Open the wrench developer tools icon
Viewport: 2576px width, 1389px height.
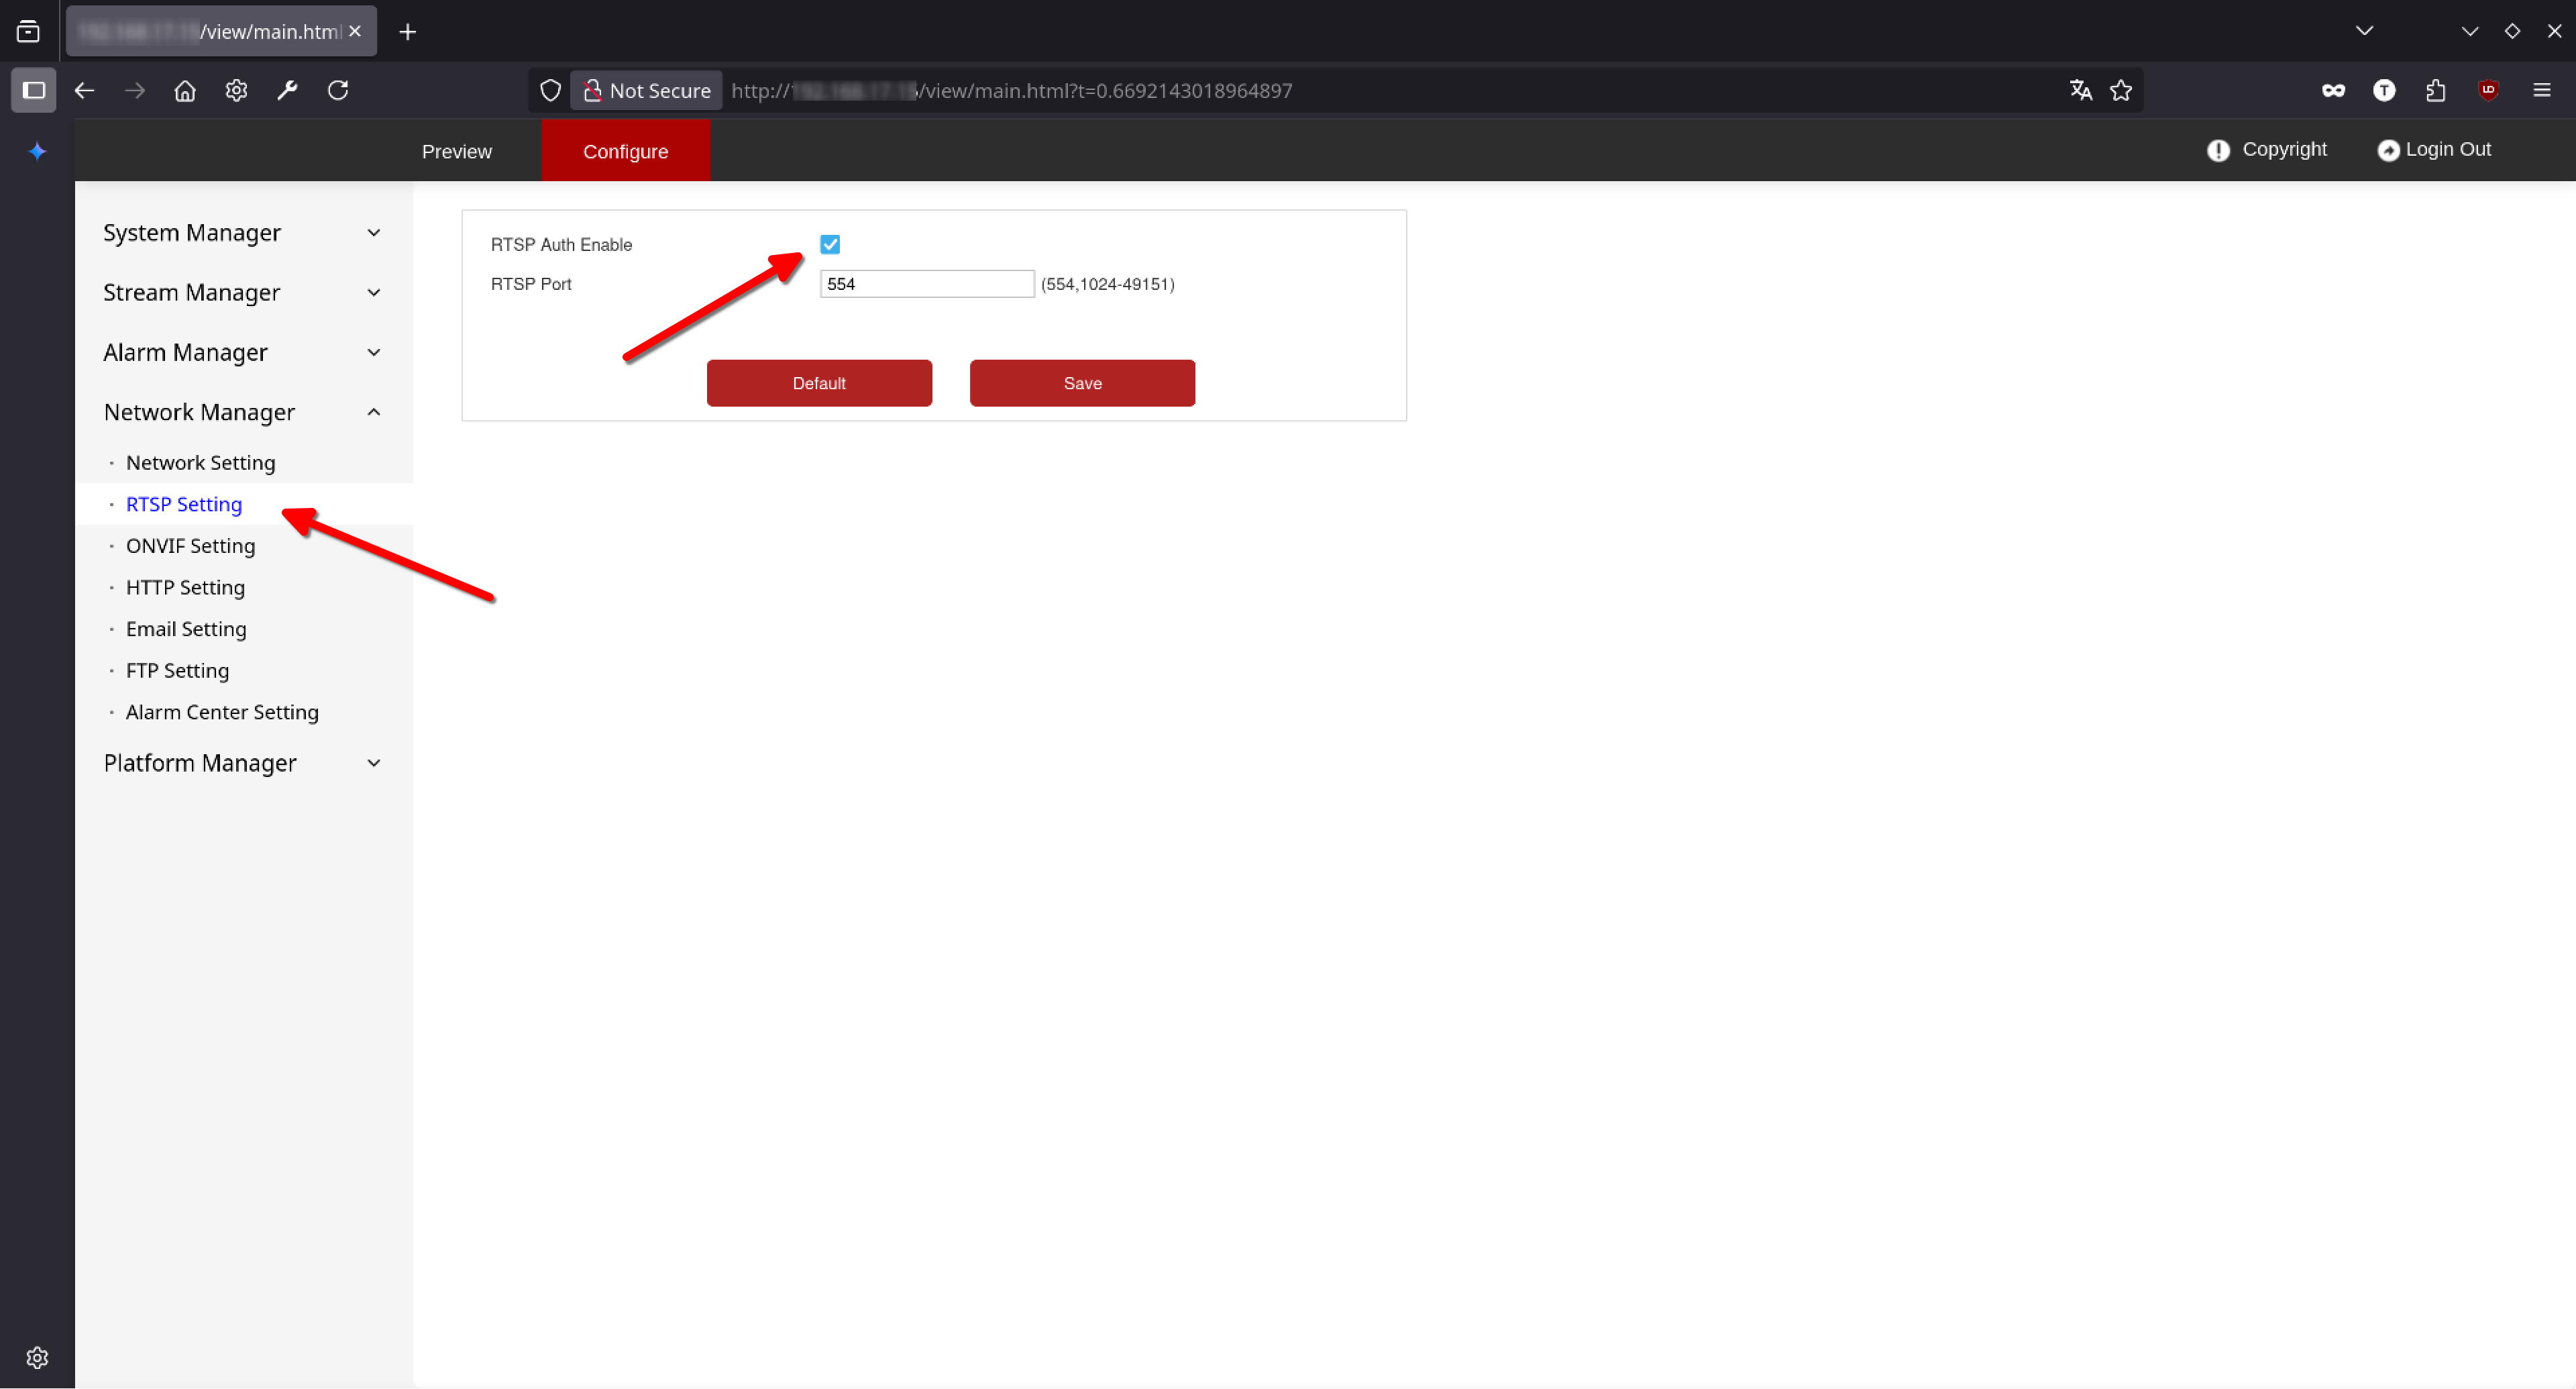tap(287, 90)
